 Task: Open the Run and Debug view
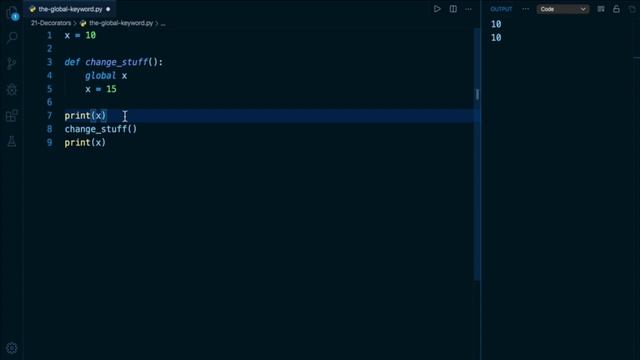point(12,89)
